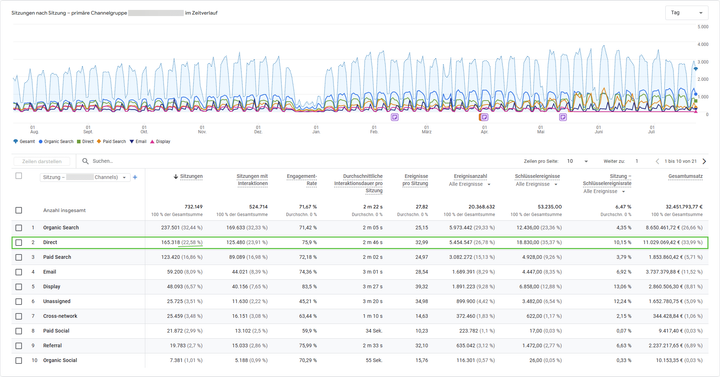Viewport: 720px width, 377px height.
Task: Select the Cross-network row checkbox
Action: tap(18, 316)
